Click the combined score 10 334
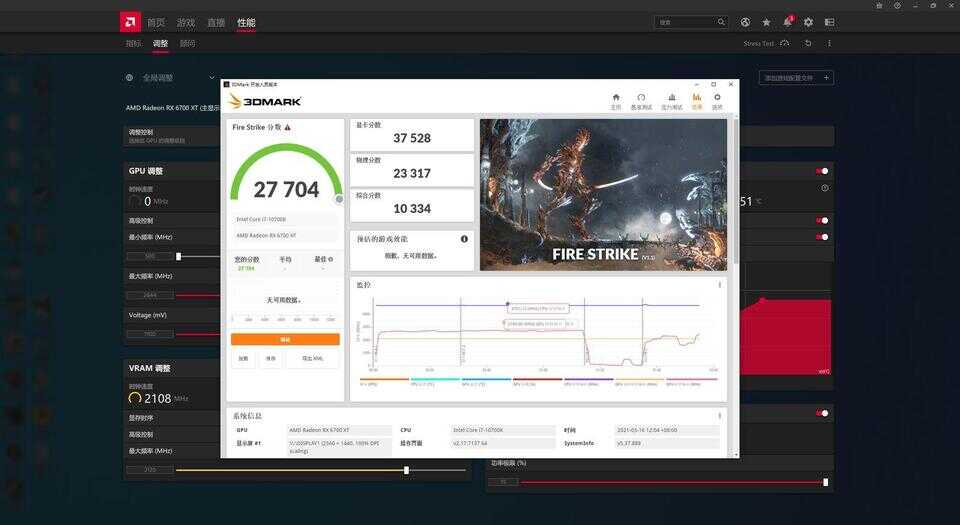The image size is (960, 525). point(412,209)
